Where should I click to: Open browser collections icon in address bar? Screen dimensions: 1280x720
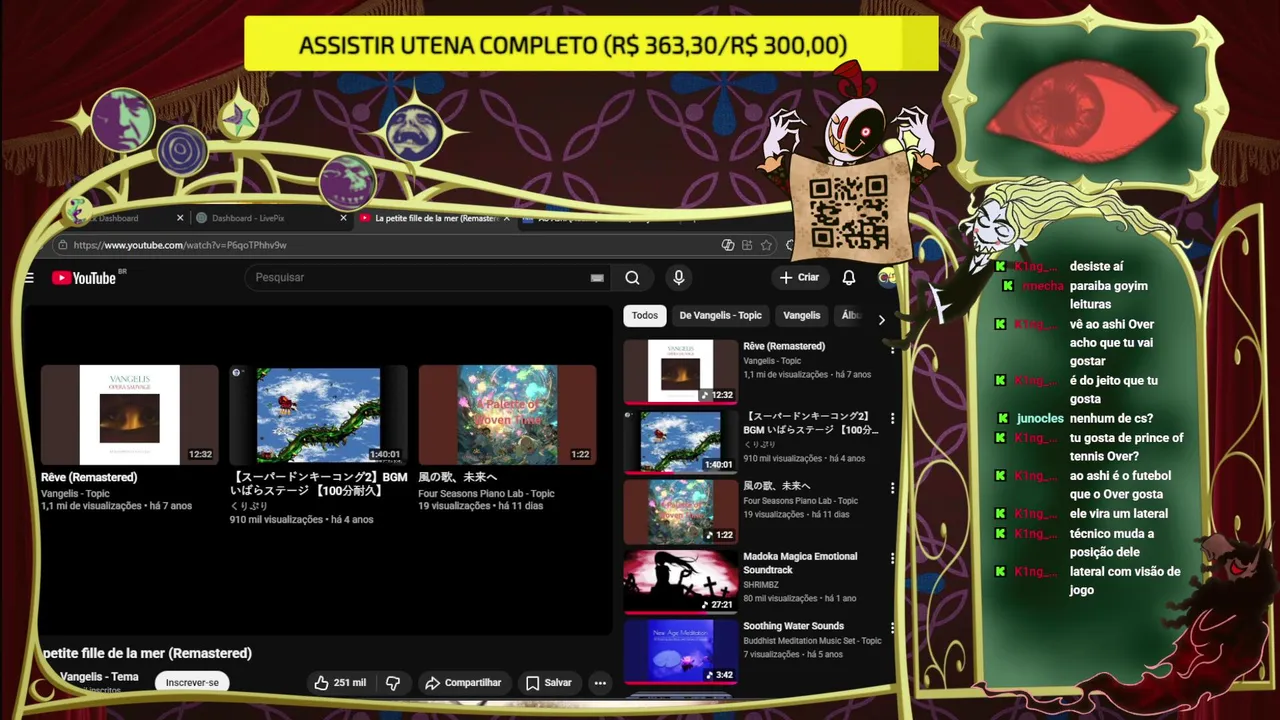pos(747,245)
